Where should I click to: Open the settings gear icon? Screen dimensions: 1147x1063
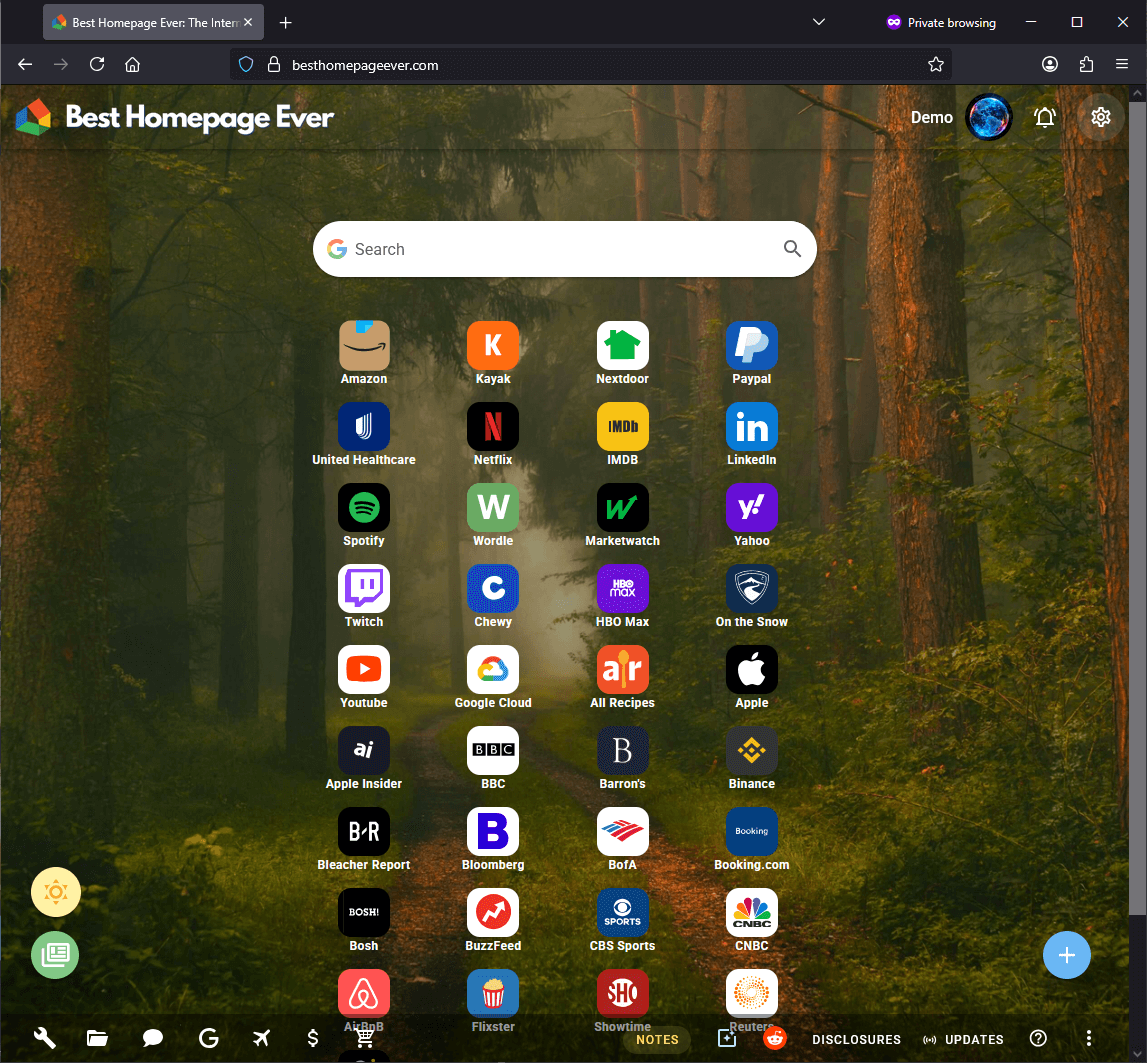(1100, 117)
